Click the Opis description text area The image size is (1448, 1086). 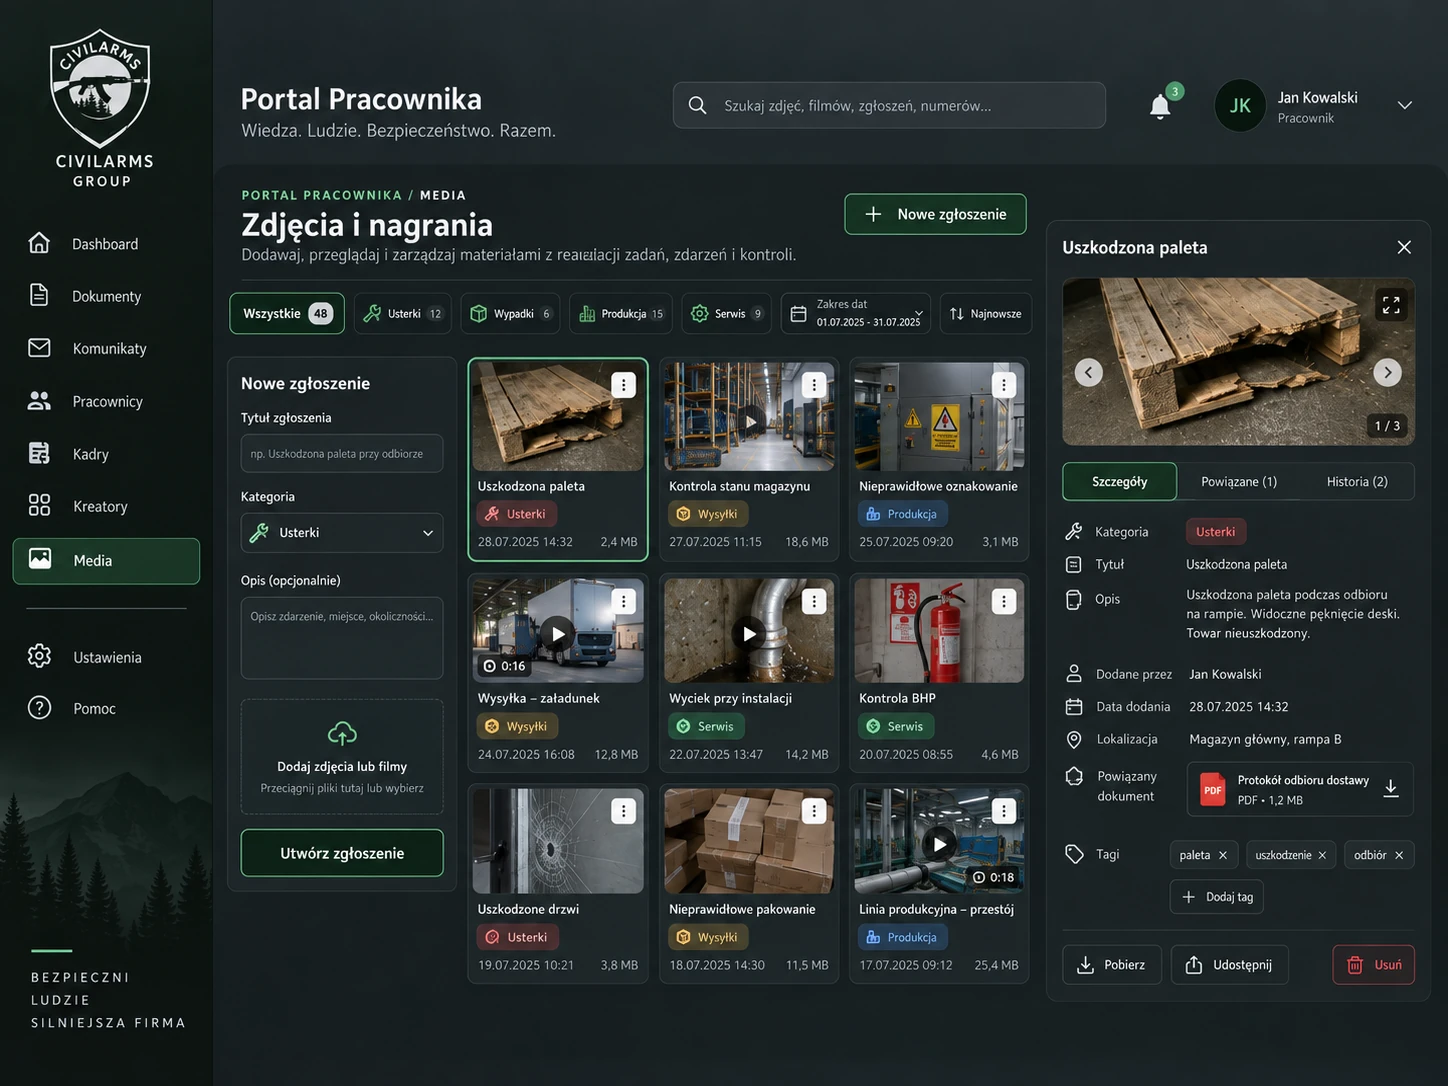342,638
